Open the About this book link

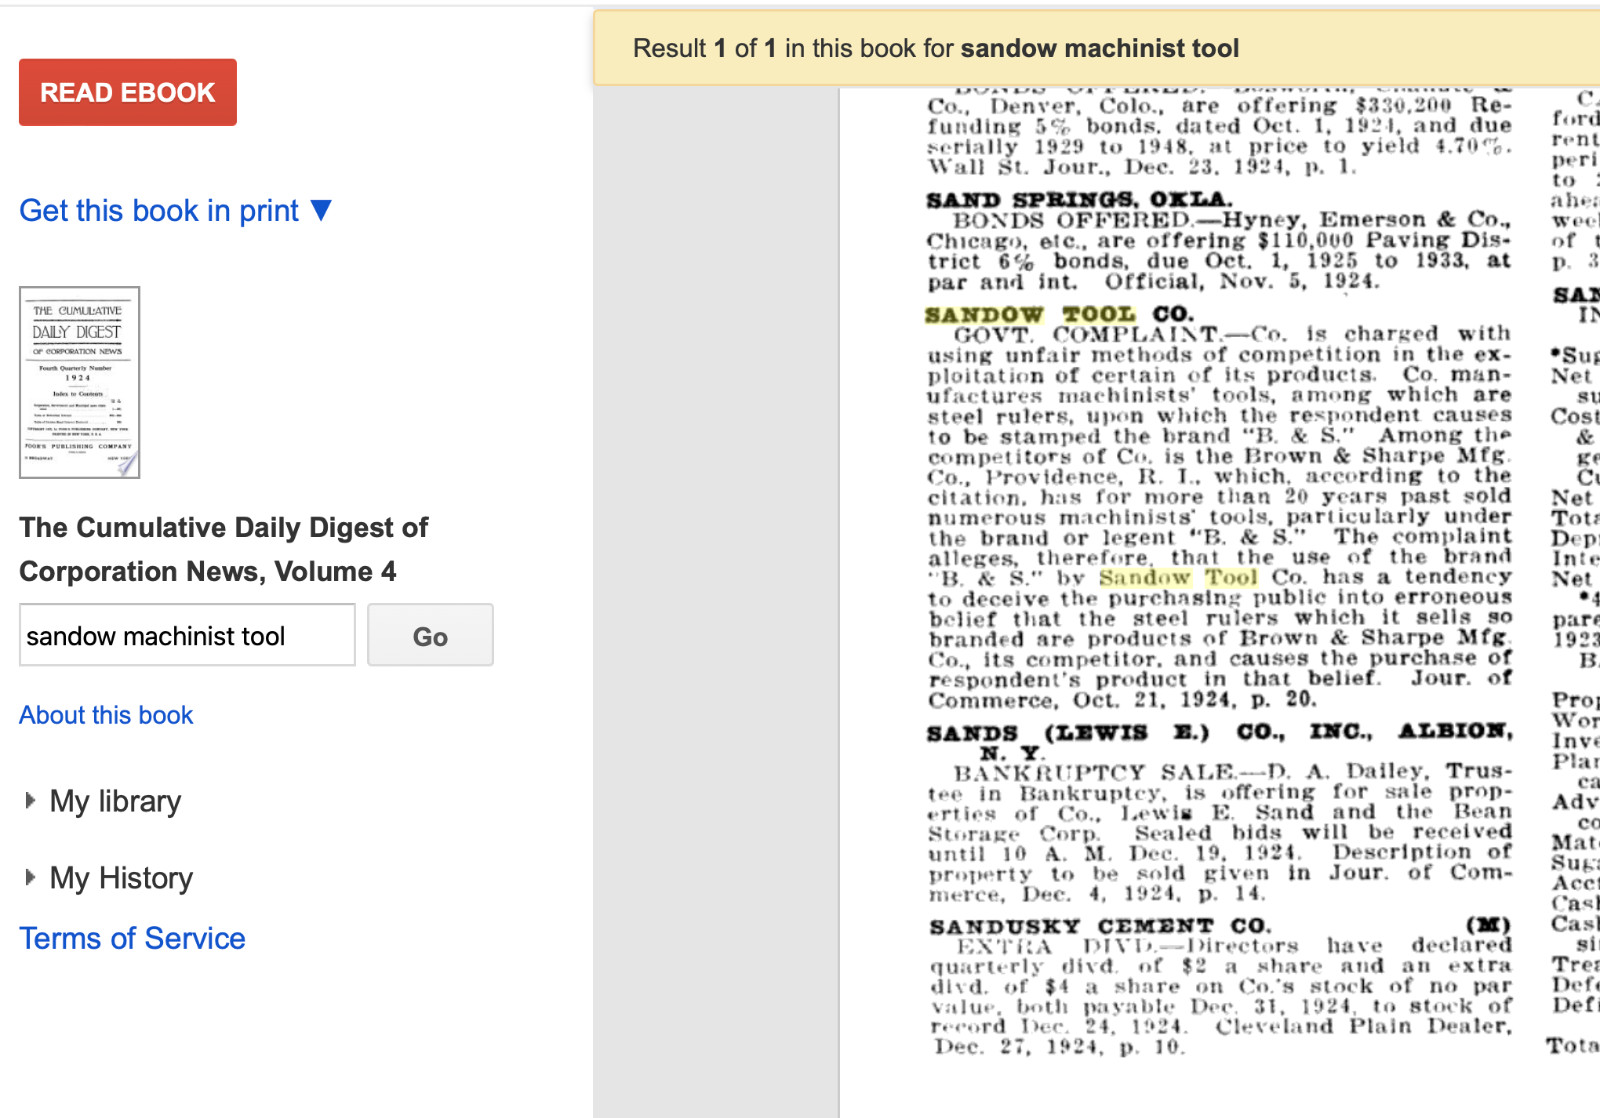click(106, 715)
